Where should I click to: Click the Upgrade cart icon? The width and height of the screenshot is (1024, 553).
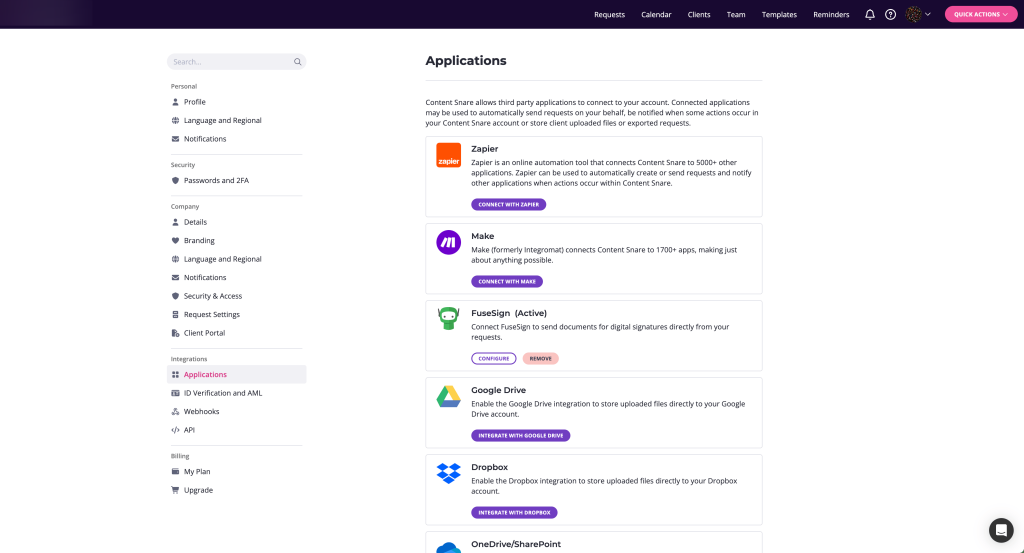tap(175, 490)
